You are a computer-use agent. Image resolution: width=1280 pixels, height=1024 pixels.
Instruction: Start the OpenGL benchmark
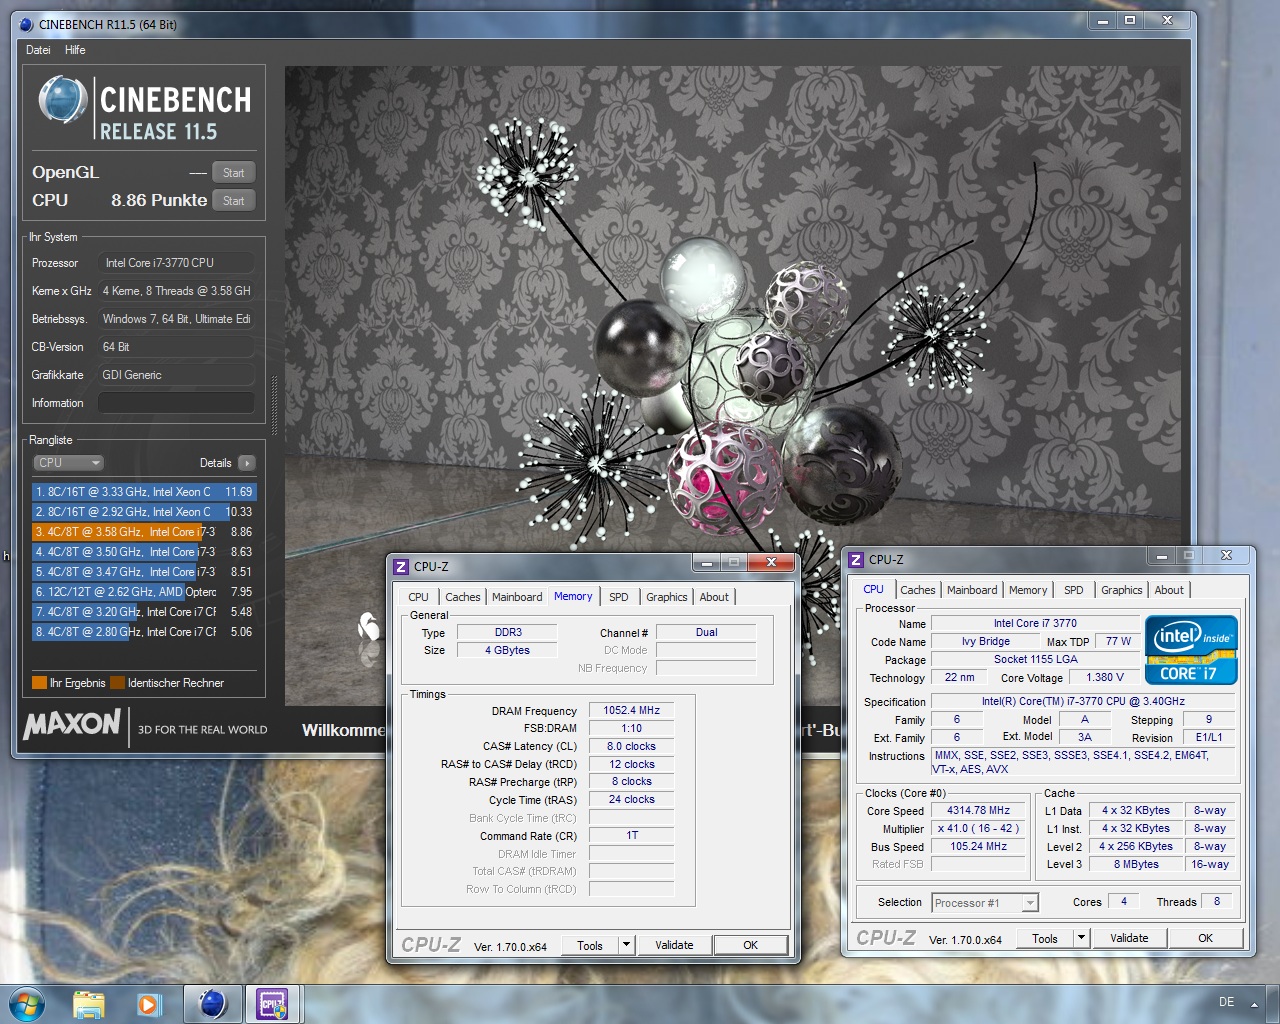pyautogui.click(x=234, y=173)
